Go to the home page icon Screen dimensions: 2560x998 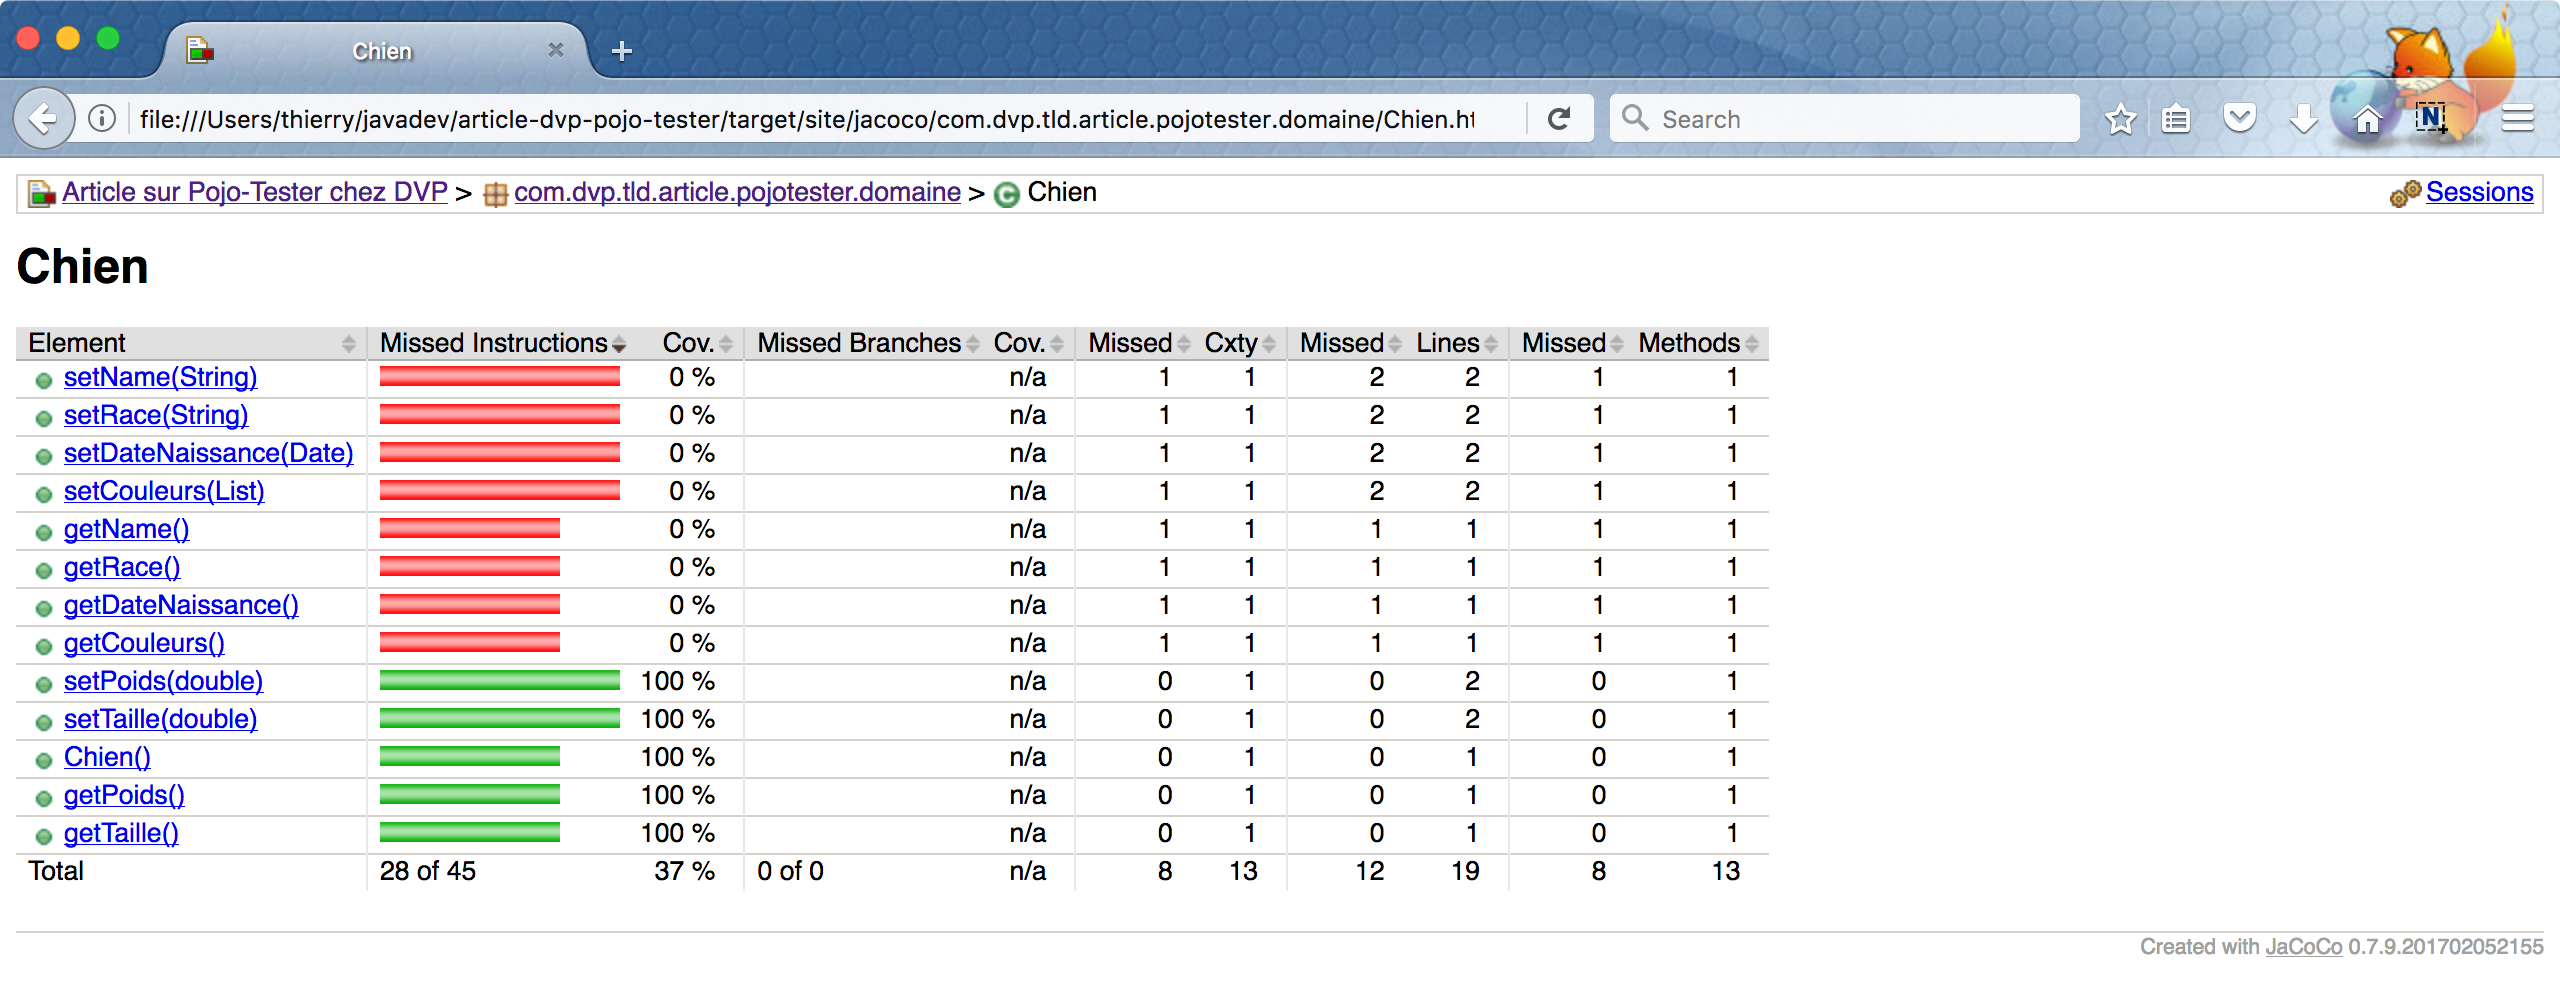pyautogui.click(x=2367, y=120)
